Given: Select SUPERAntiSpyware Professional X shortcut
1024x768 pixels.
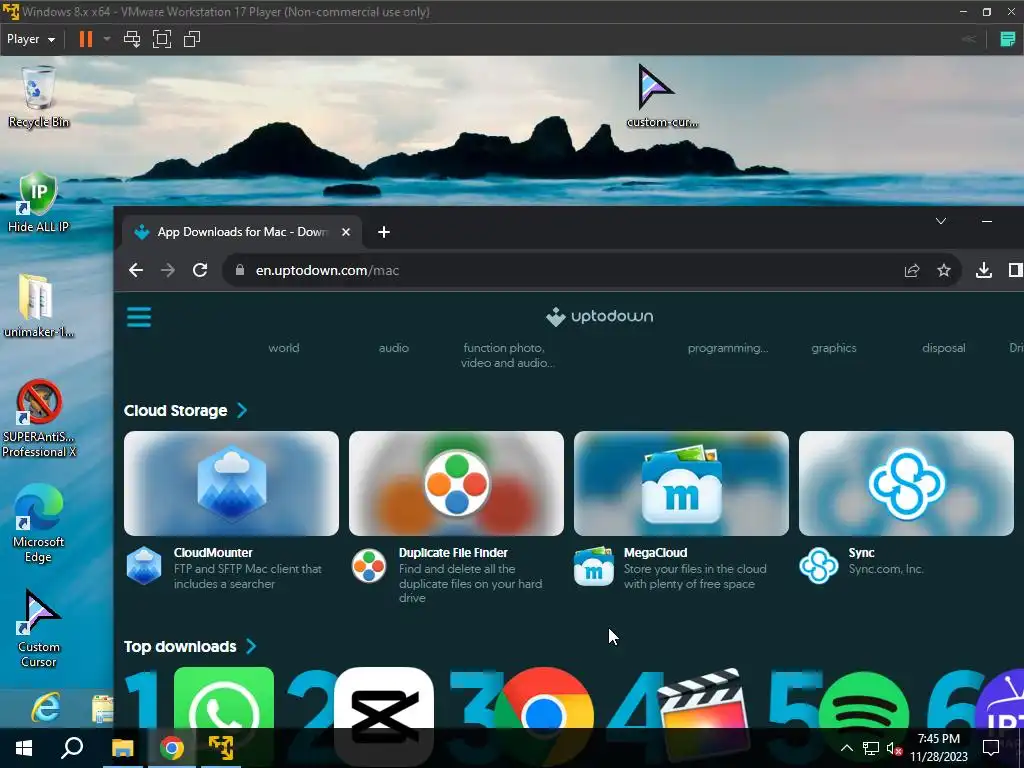Looking at the screenshot, I should pos(39,418).
